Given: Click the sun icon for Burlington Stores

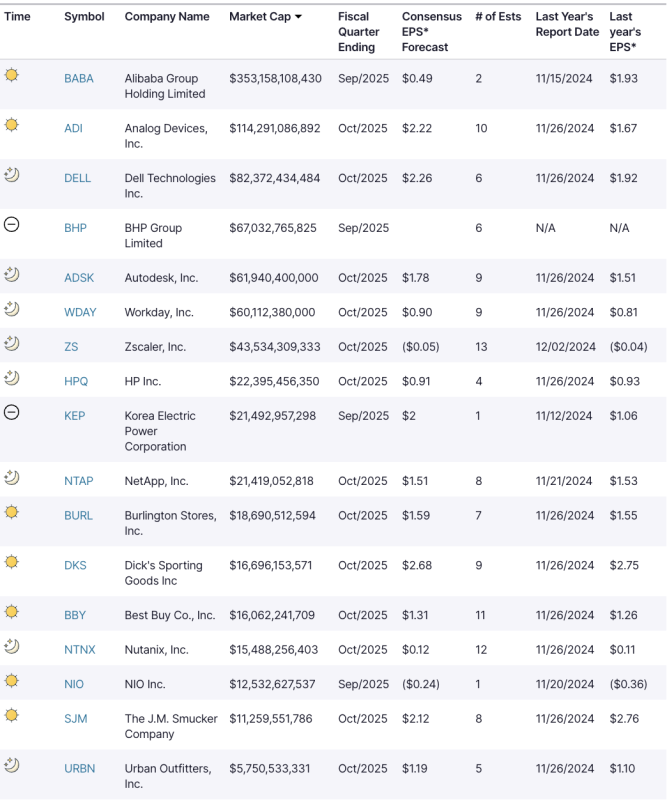Looking at the screenshot, I should [12, 512].
